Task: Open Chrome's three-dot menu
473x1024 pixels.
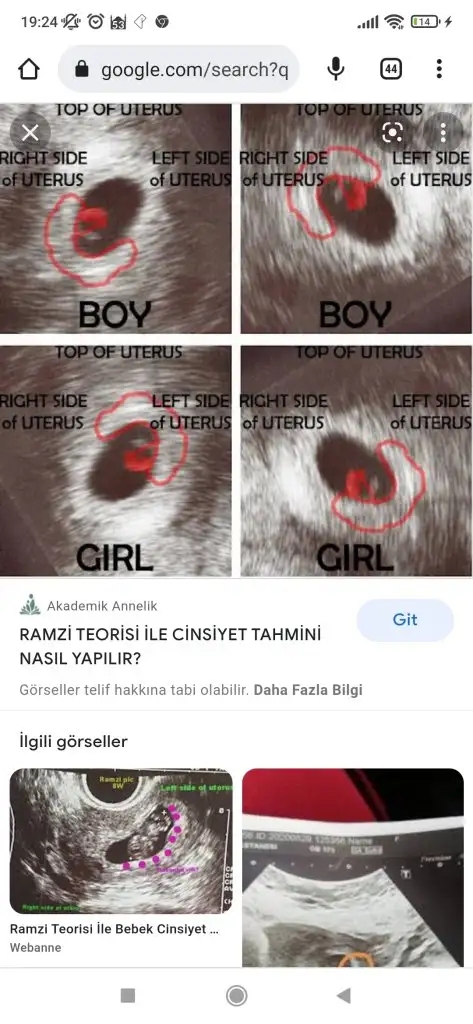Action: tap(439, 69)
